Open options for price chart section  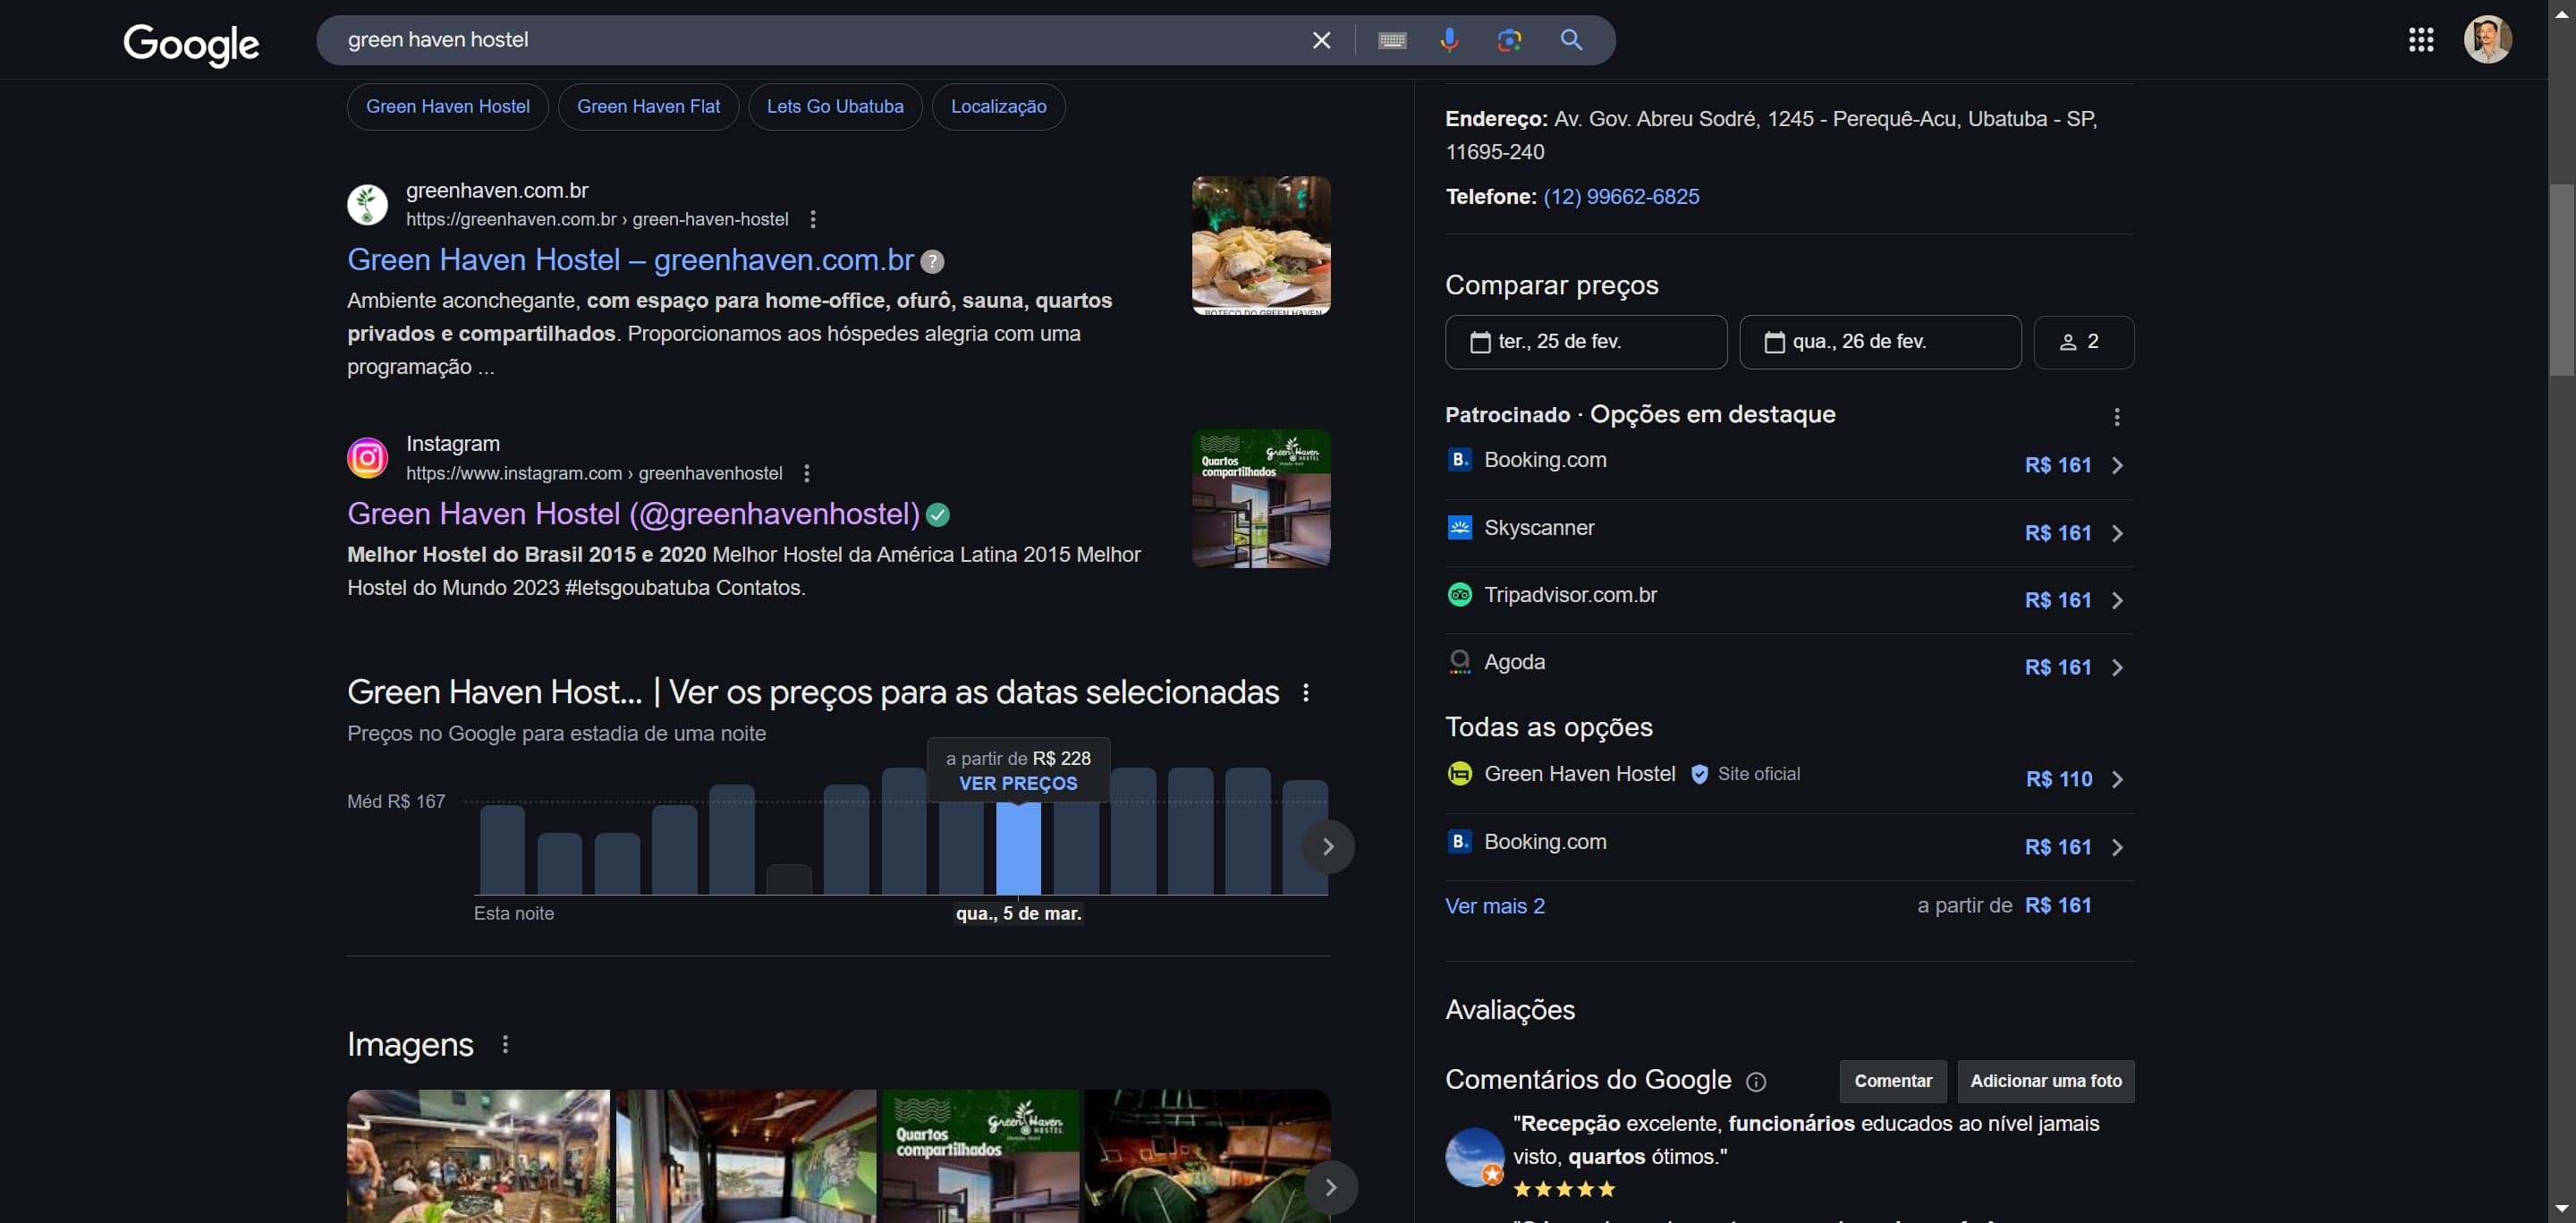tap(1306, 692)
